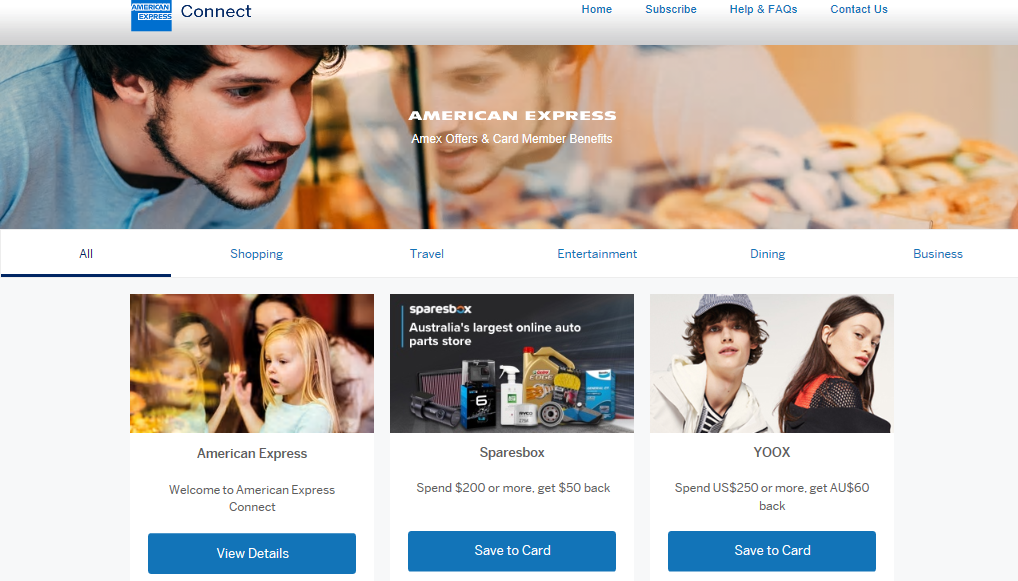
Task: Click the American Express logo icon
Action: point(151,15)
